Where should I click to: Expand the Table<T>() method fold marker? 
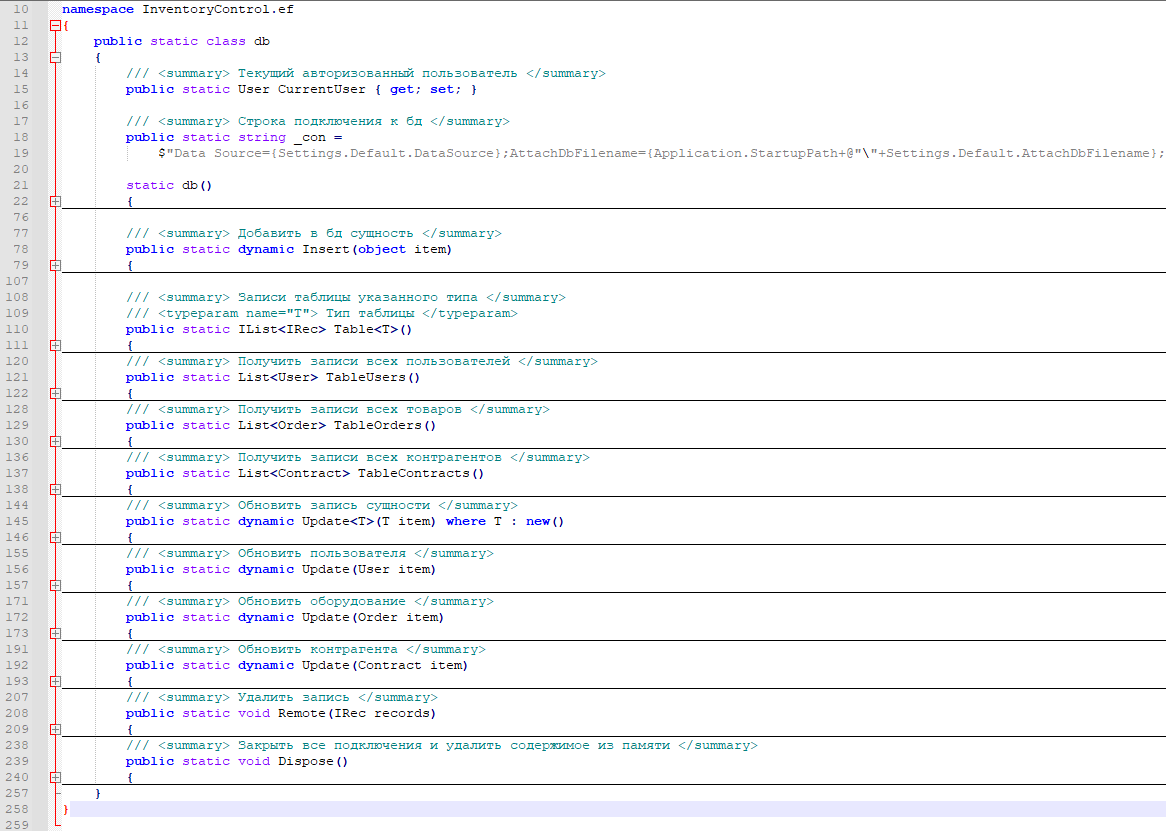(55, 346)
